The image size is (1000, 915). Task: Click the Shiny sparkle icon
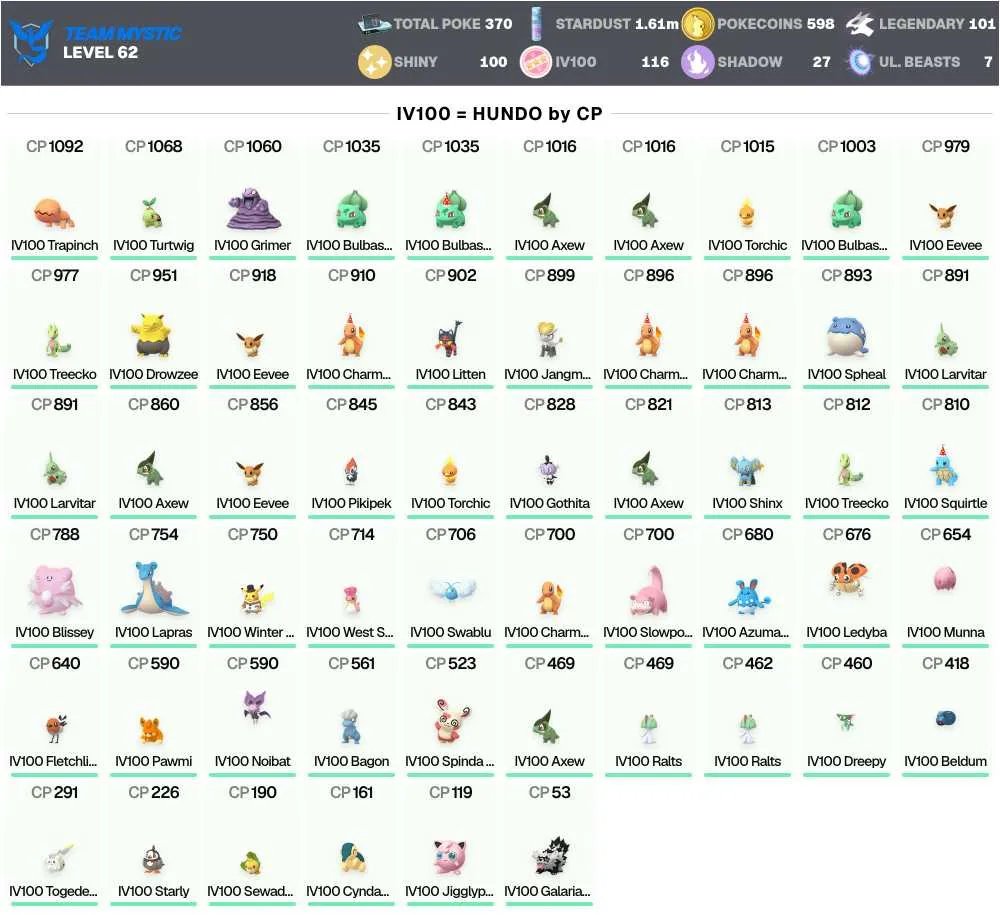click(x=374, y=62)
